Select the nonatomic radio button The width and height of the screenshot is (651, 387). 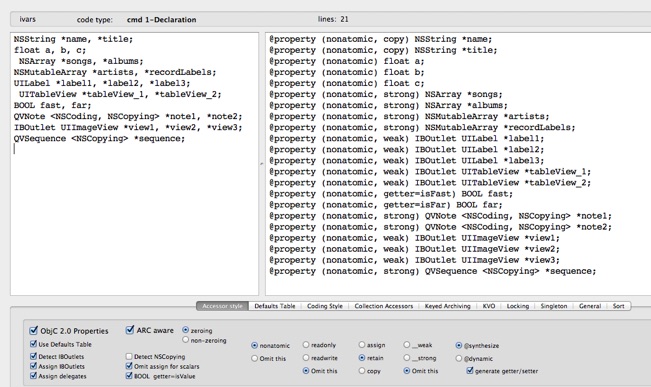(255, 345)
